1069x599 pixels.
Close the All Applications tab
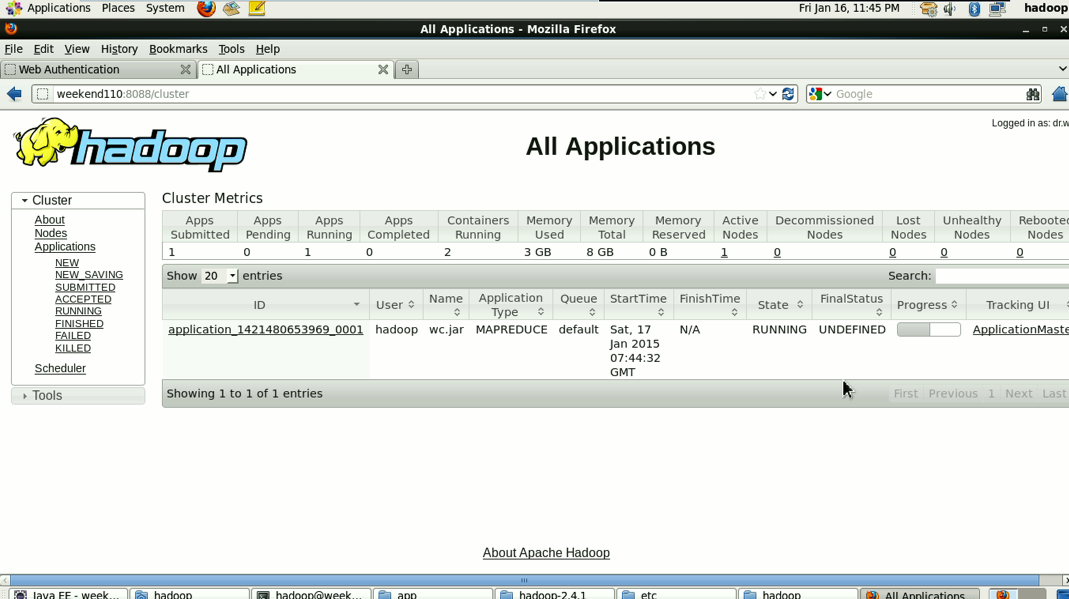pyautogui.click(x=383, y=70)
